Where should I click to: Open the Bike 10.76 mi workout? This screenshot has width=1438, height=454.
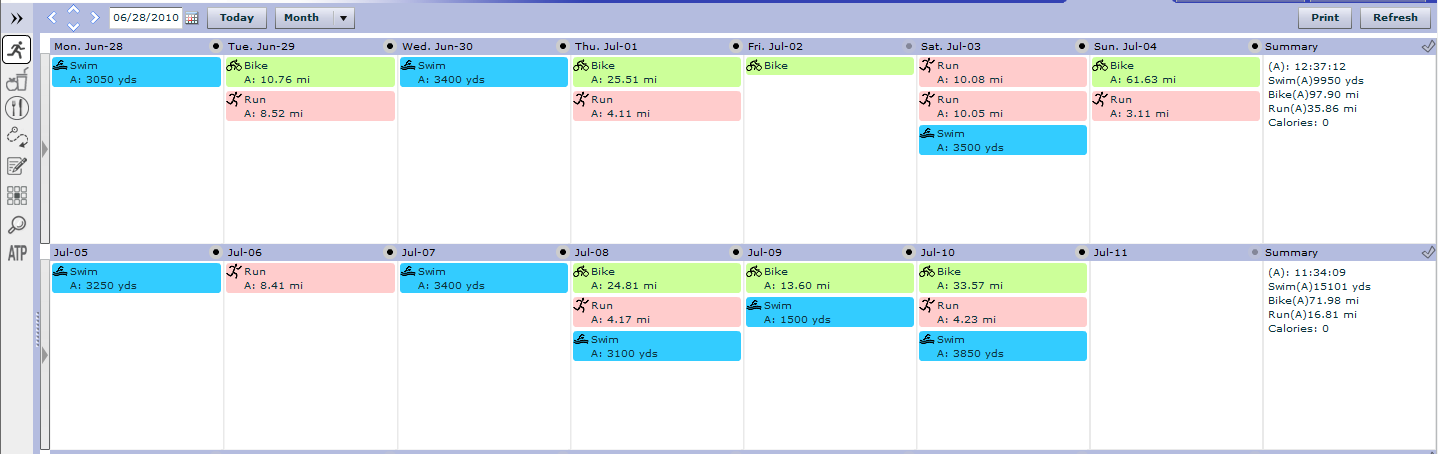click(x=309, y=72)
